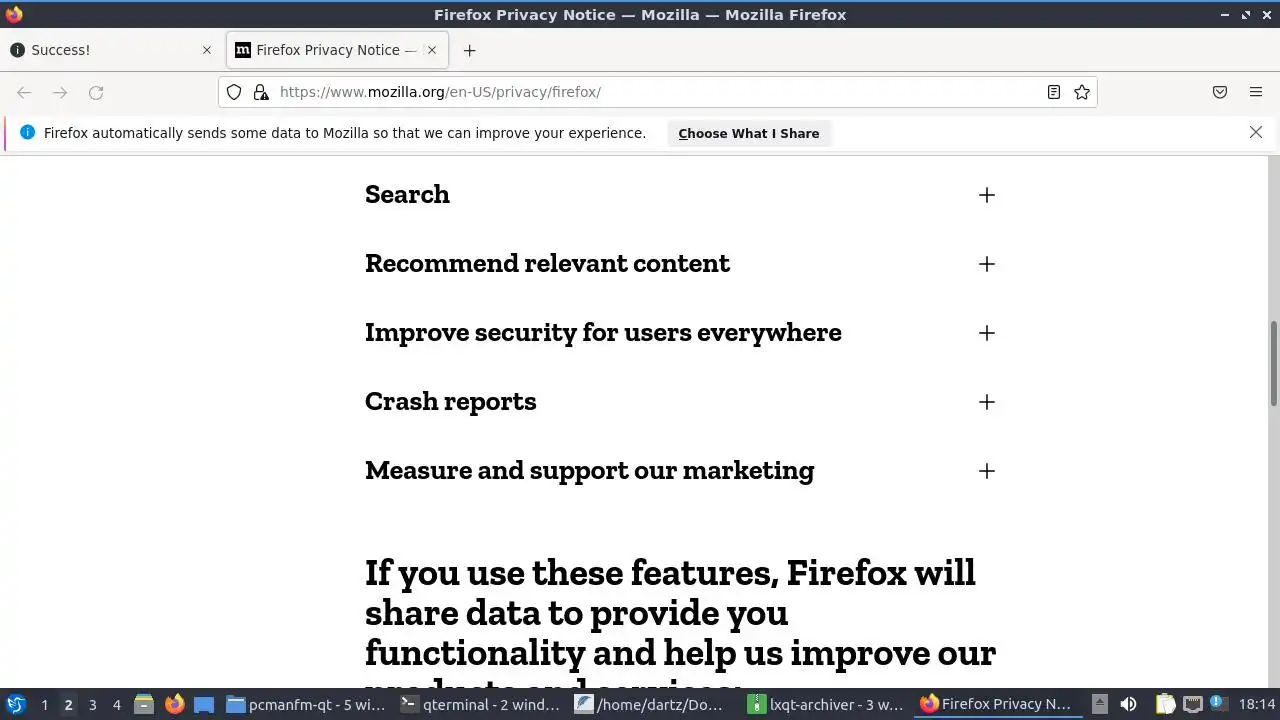Click the Firefox logo in title bar
Viewport: 1280px width, 720px height.
pos(14,14)
